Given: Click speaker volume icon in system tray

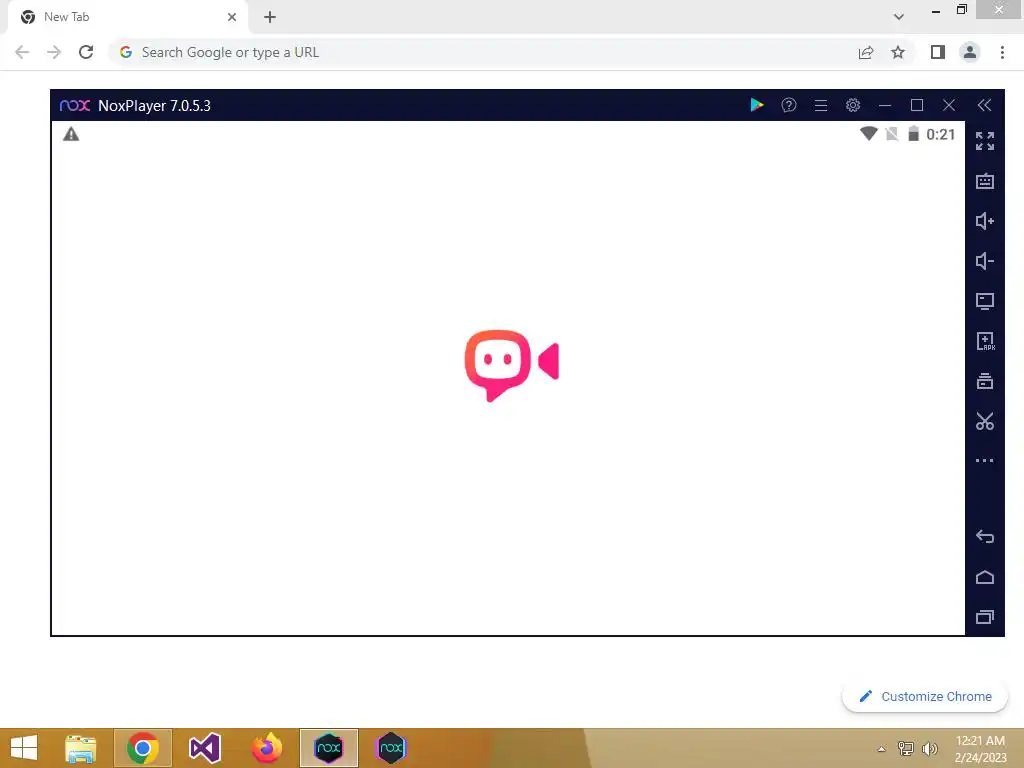Looking at the screenshot, I should [929, 748].
